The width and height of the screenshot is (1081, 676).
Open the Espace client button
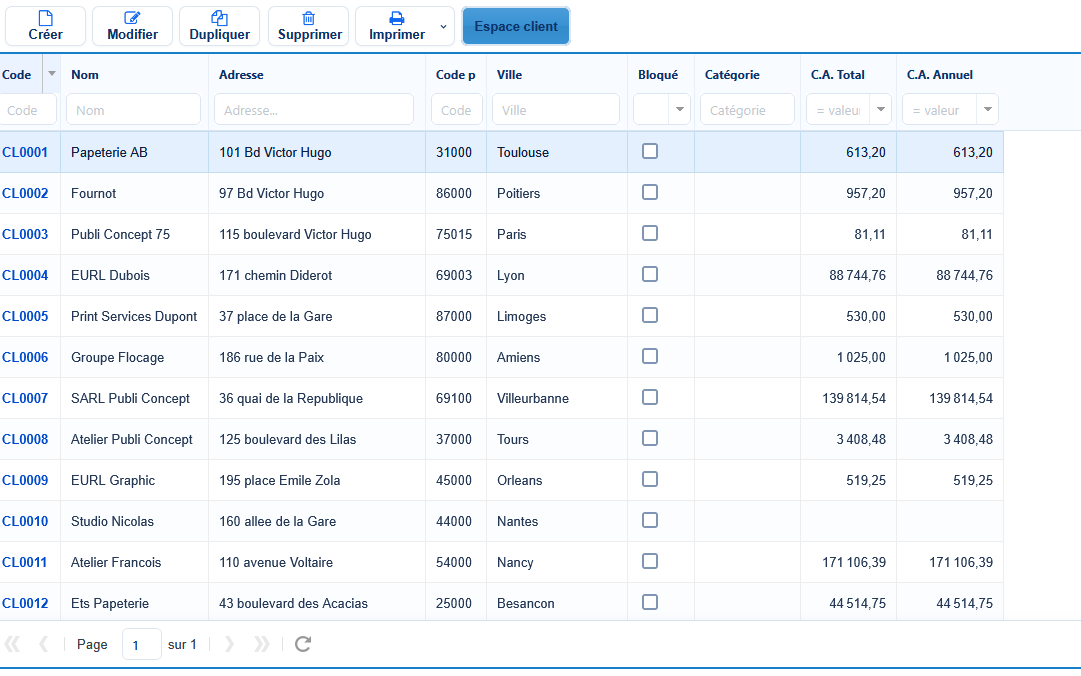pos(516,26)
